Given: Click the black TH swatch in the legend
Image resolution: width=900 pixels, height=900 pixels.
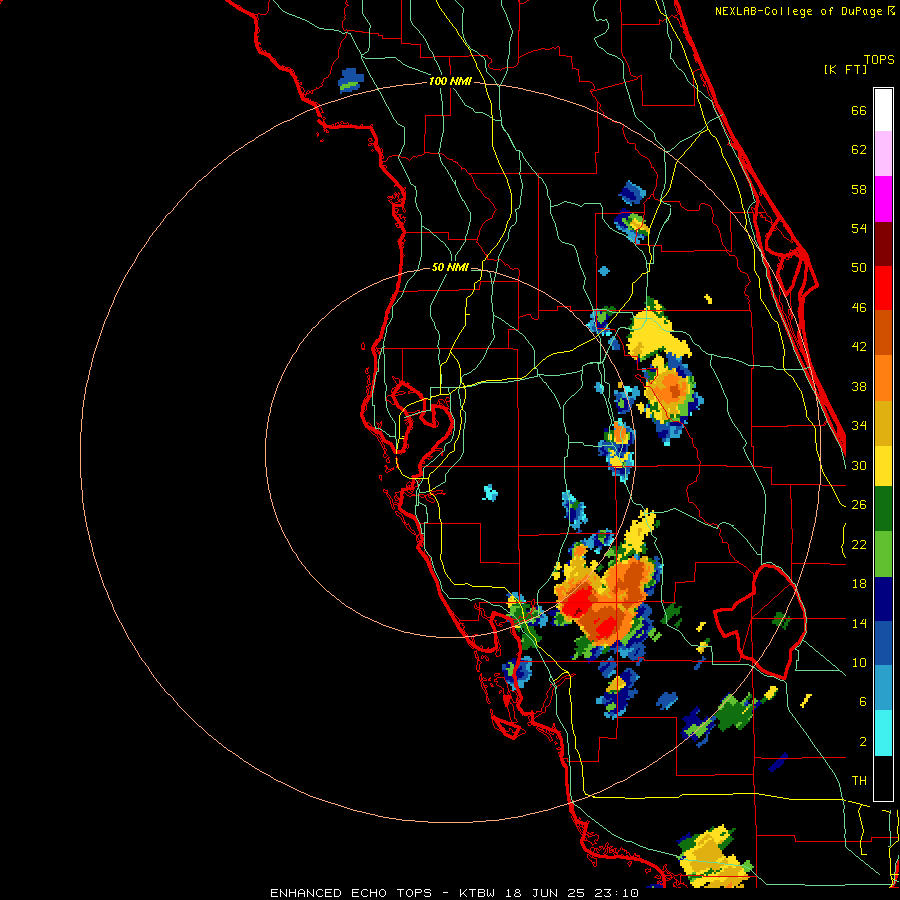Looking at the screenshot, I should pyautogui.click(x=883, y=778).
